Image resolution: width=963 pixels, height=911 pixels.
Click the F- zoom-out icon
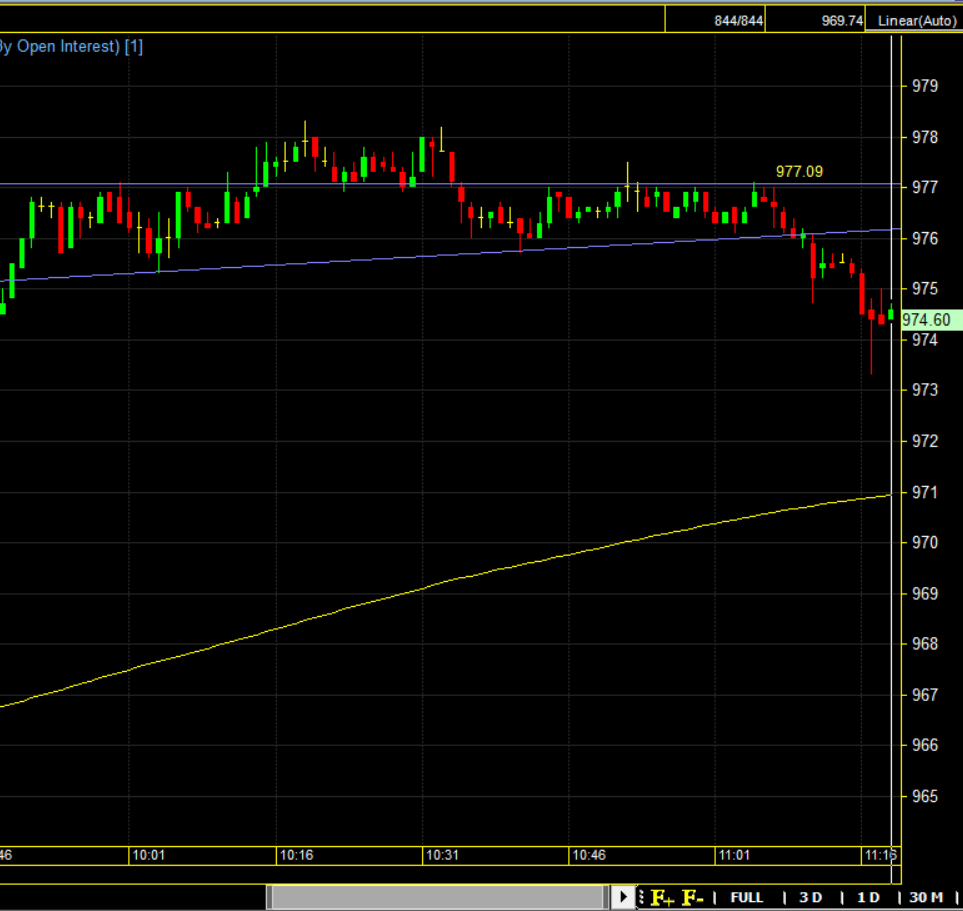coord(693,897)
